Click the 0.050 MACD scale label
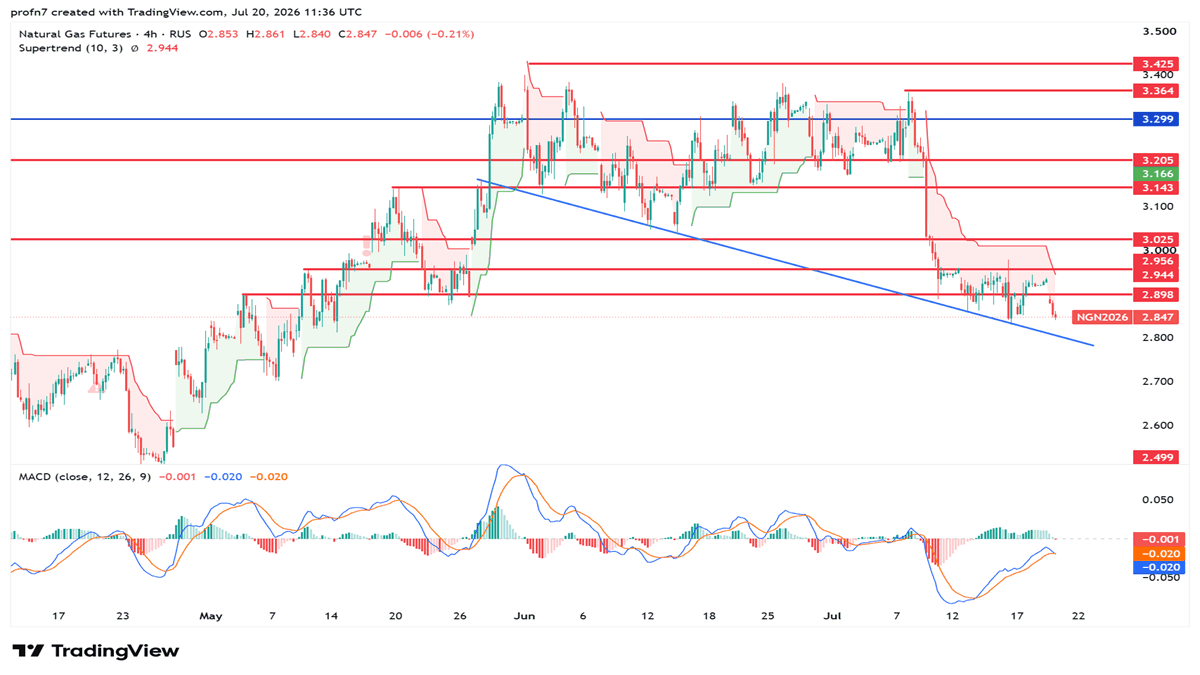The image size is (1200, 675). coord(1159,499)
